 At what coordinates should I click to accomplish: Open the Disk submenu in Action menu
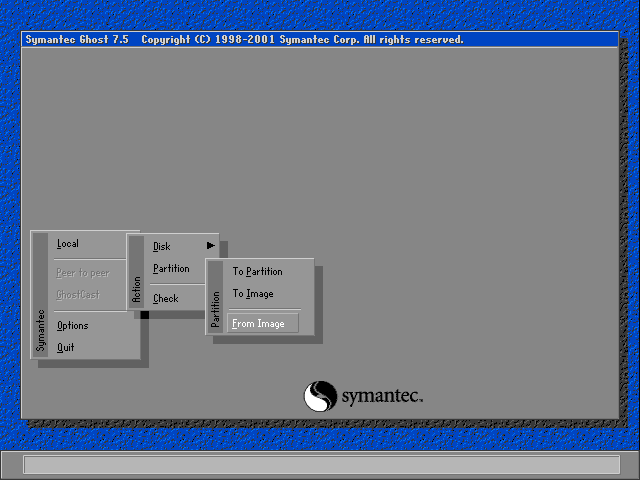coord(162,247)
